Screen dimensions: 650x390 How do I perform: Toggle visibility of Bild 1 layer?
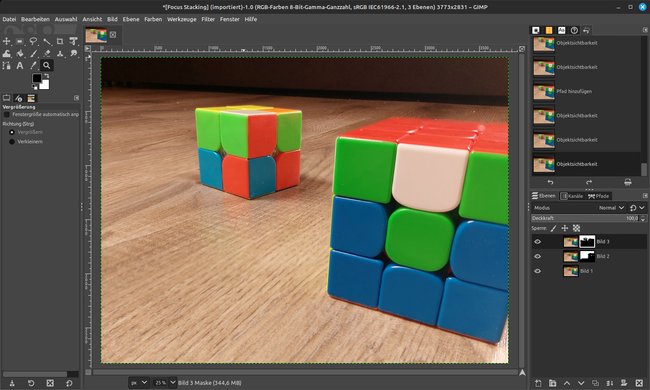point(537,271)
